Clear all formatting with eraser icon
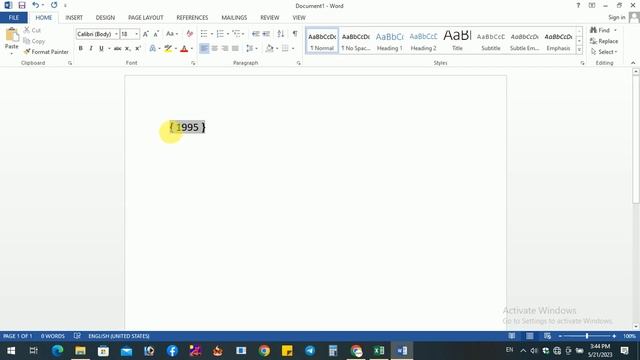The image size is (640, 360). click(189, 34)
